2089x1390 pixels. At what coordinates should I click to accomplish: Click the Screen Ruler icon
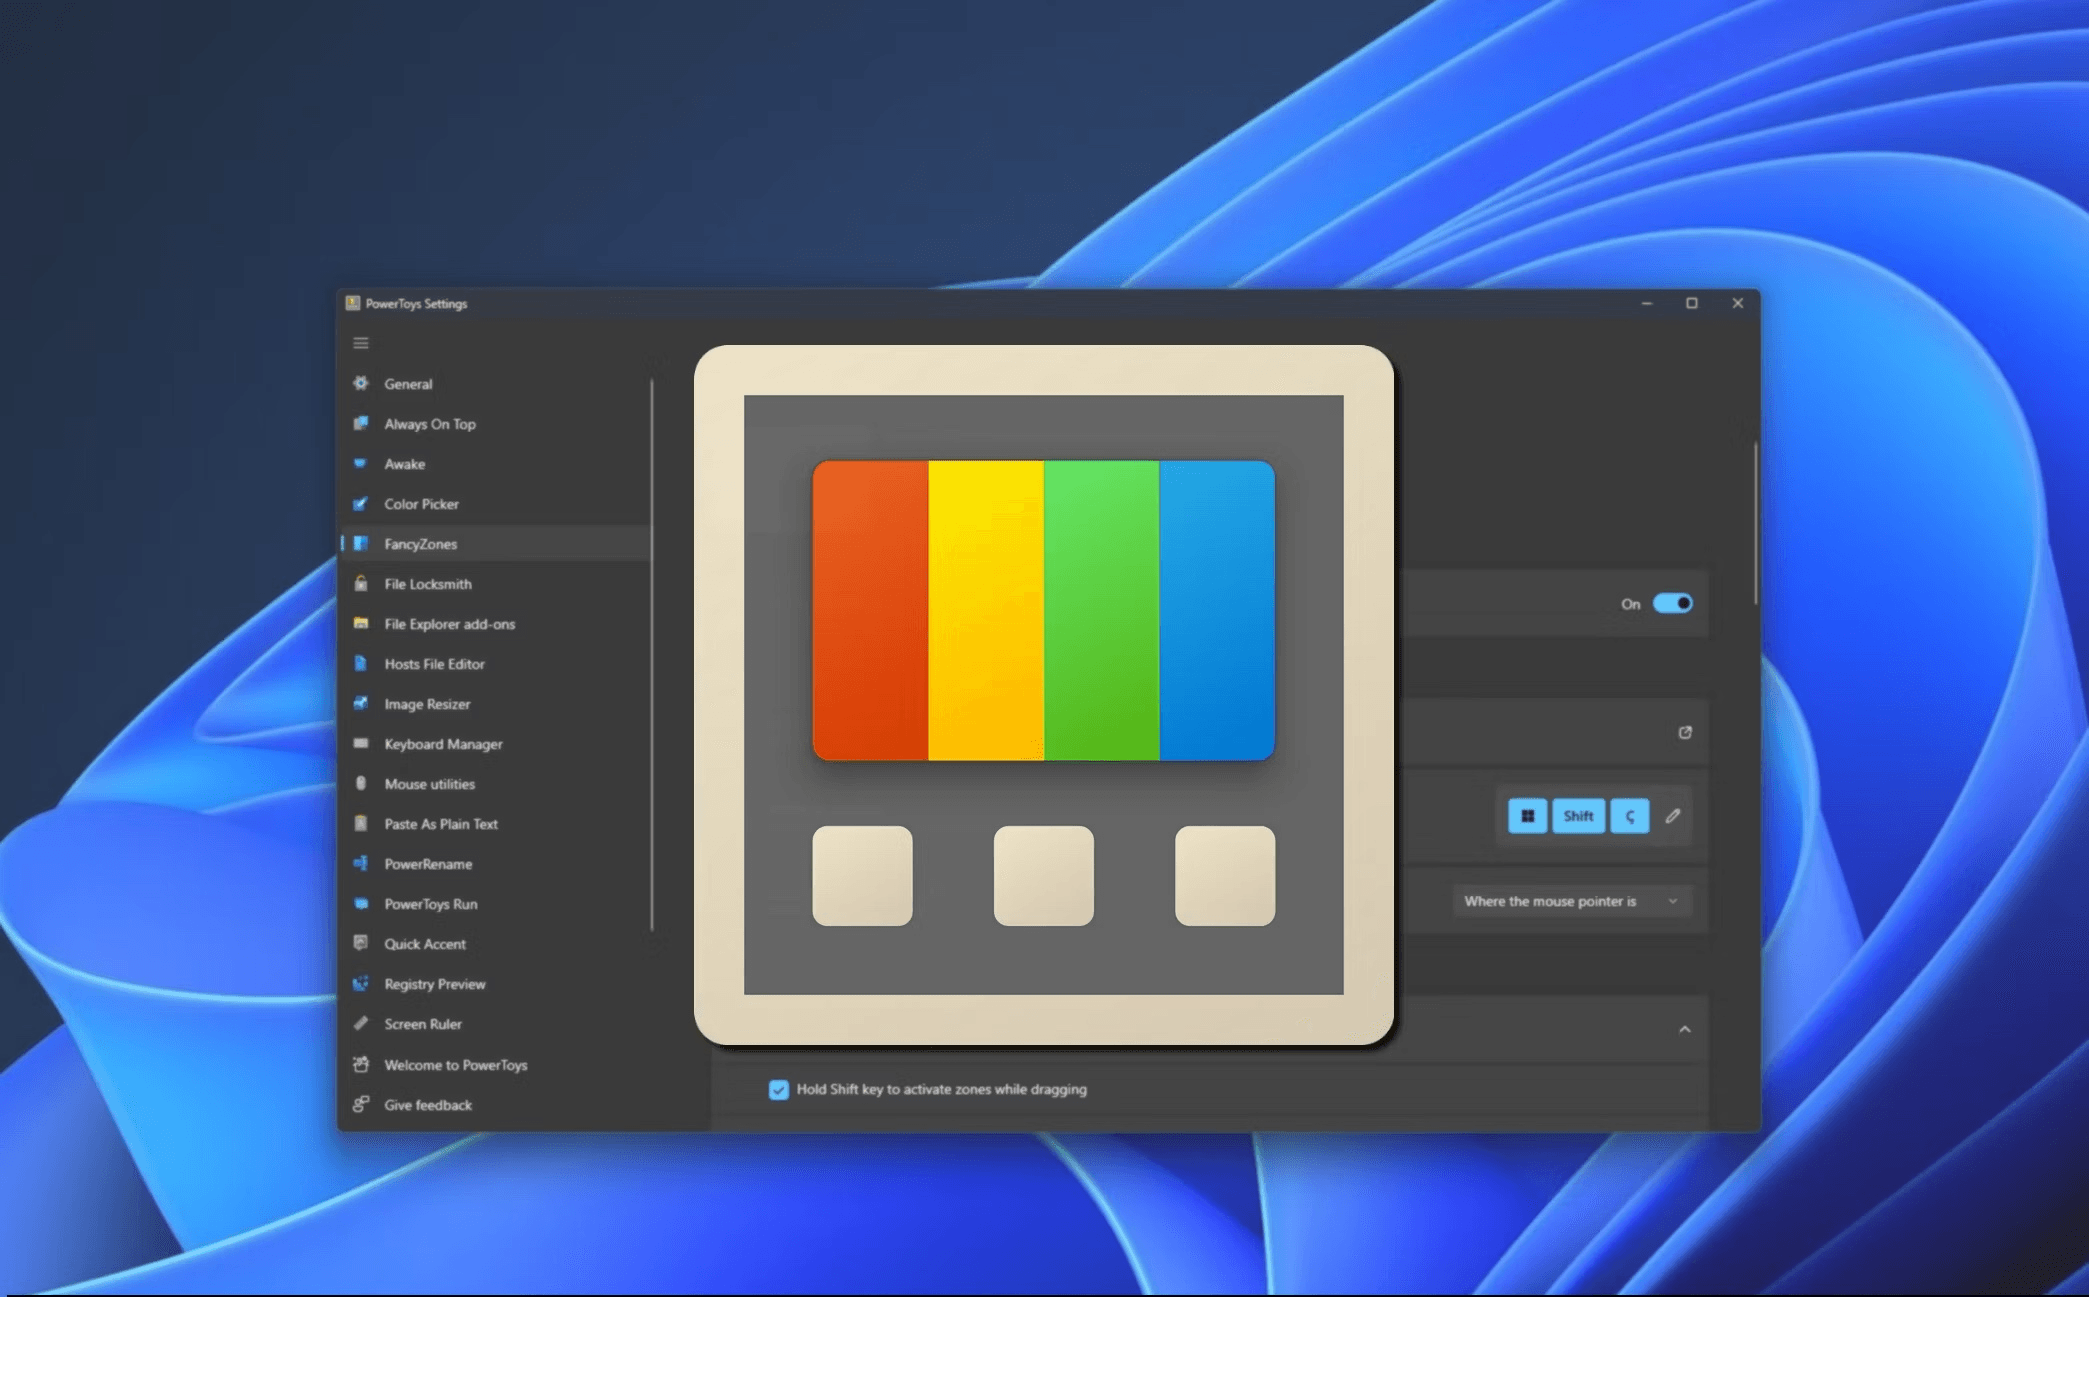(361, 1023)
